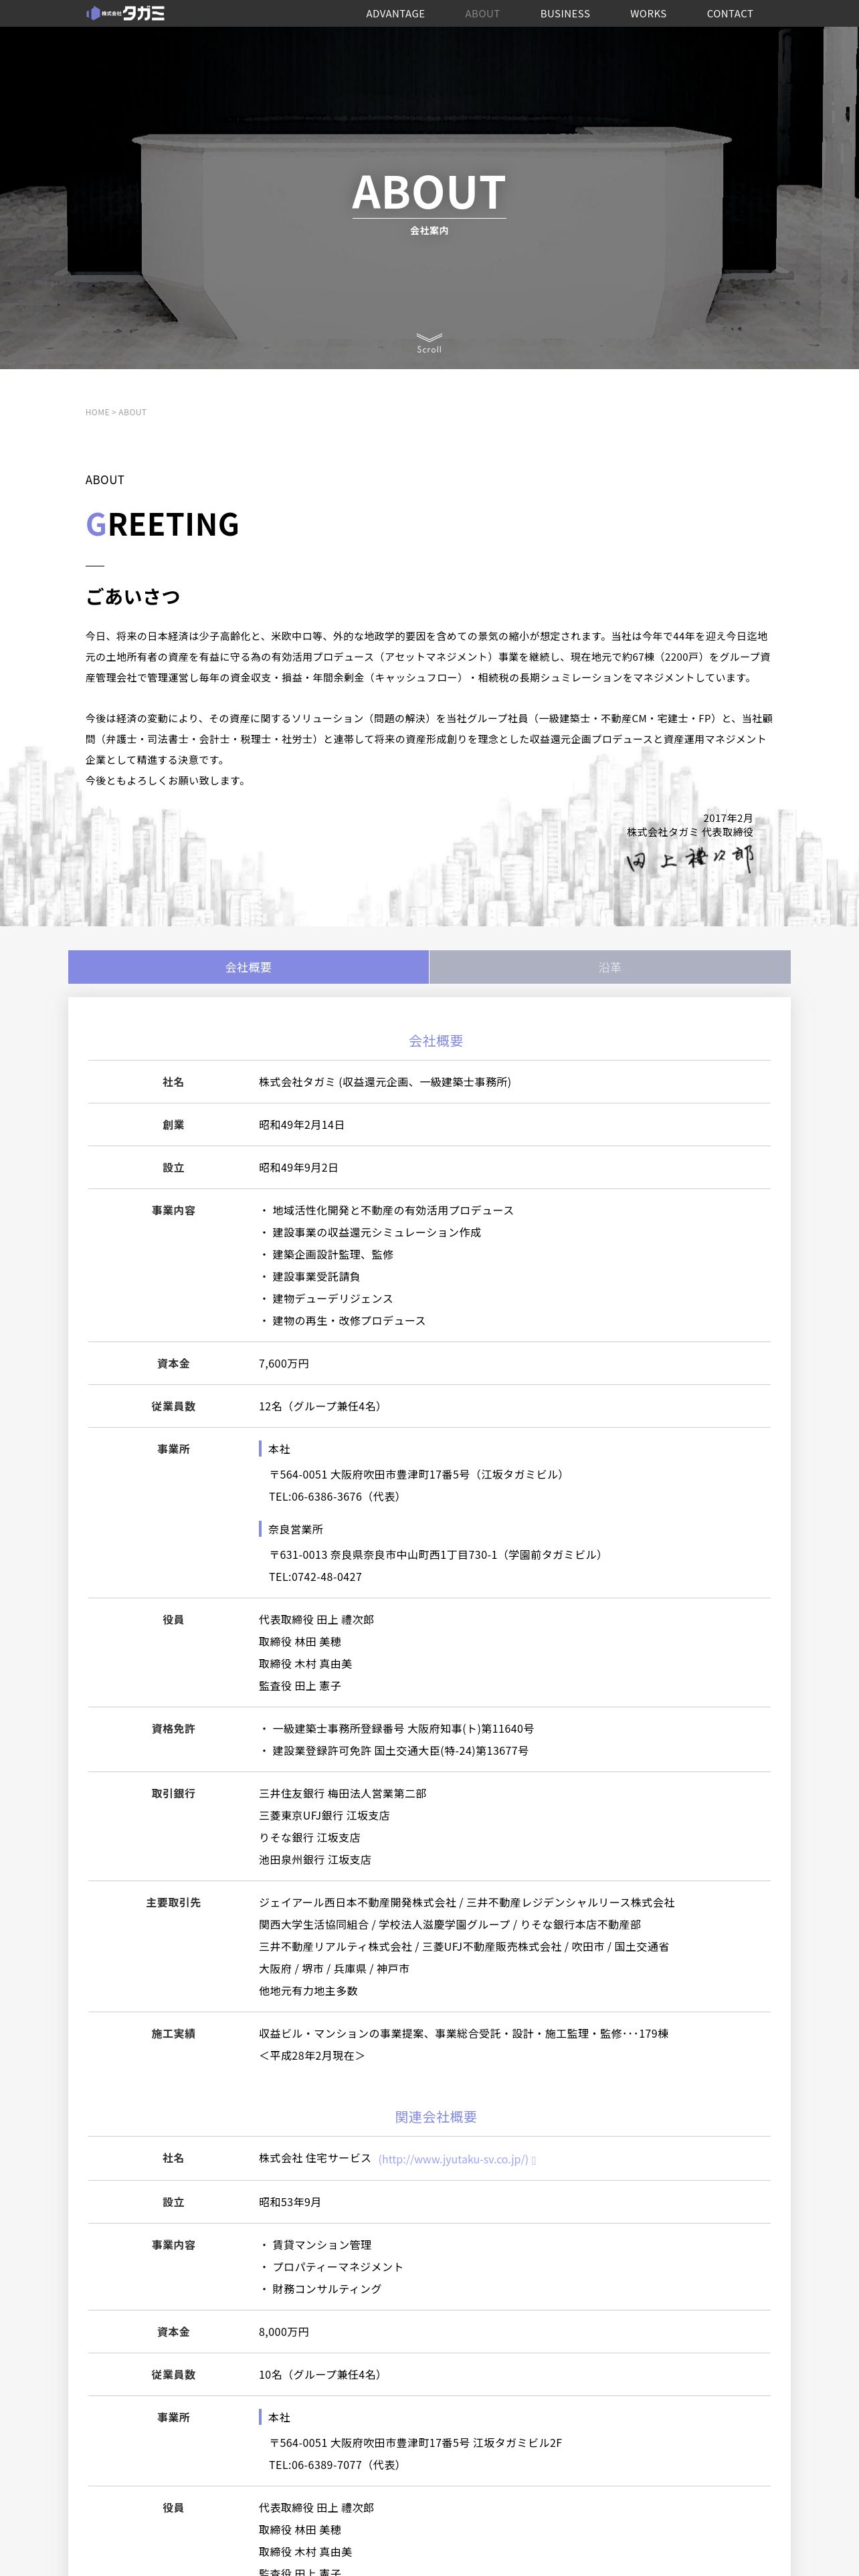Open WORKS in the navigation bar
The height and width of the screenshot is (2576, 859).
click(648, 14)
